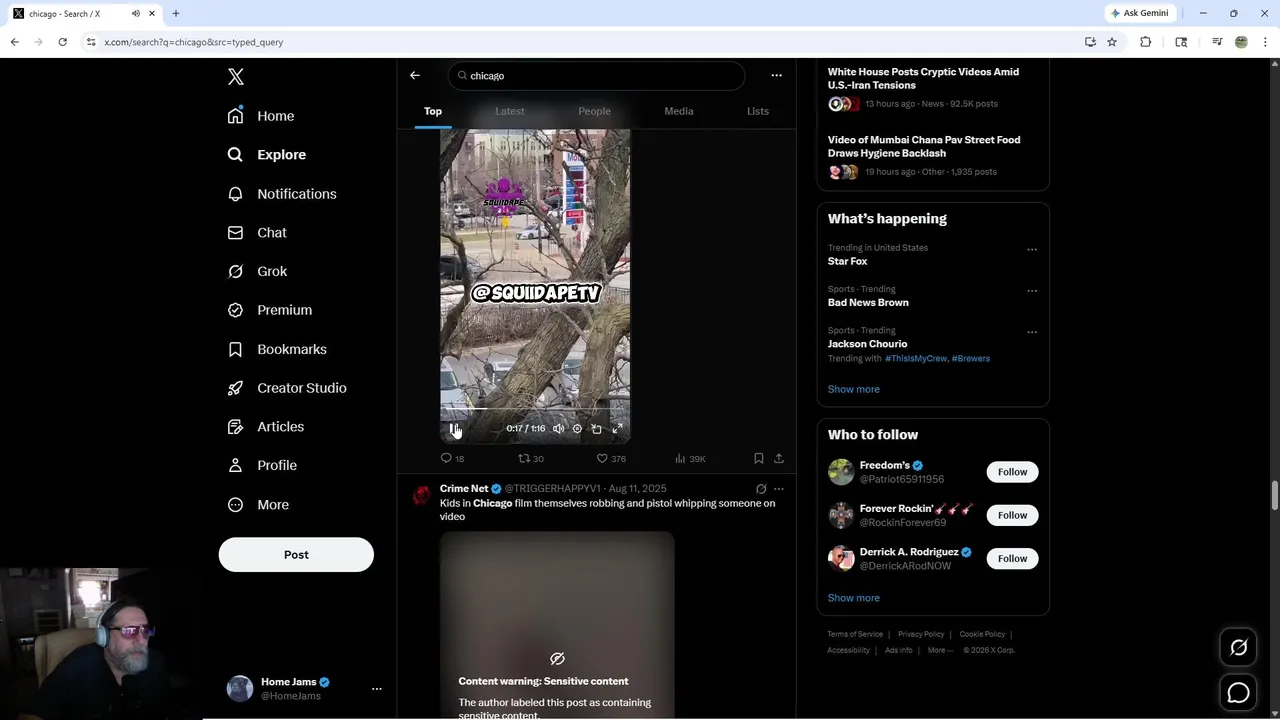
Task: View analytics showing 39K views
Action: pyautogui.click(x=690, y=458)
